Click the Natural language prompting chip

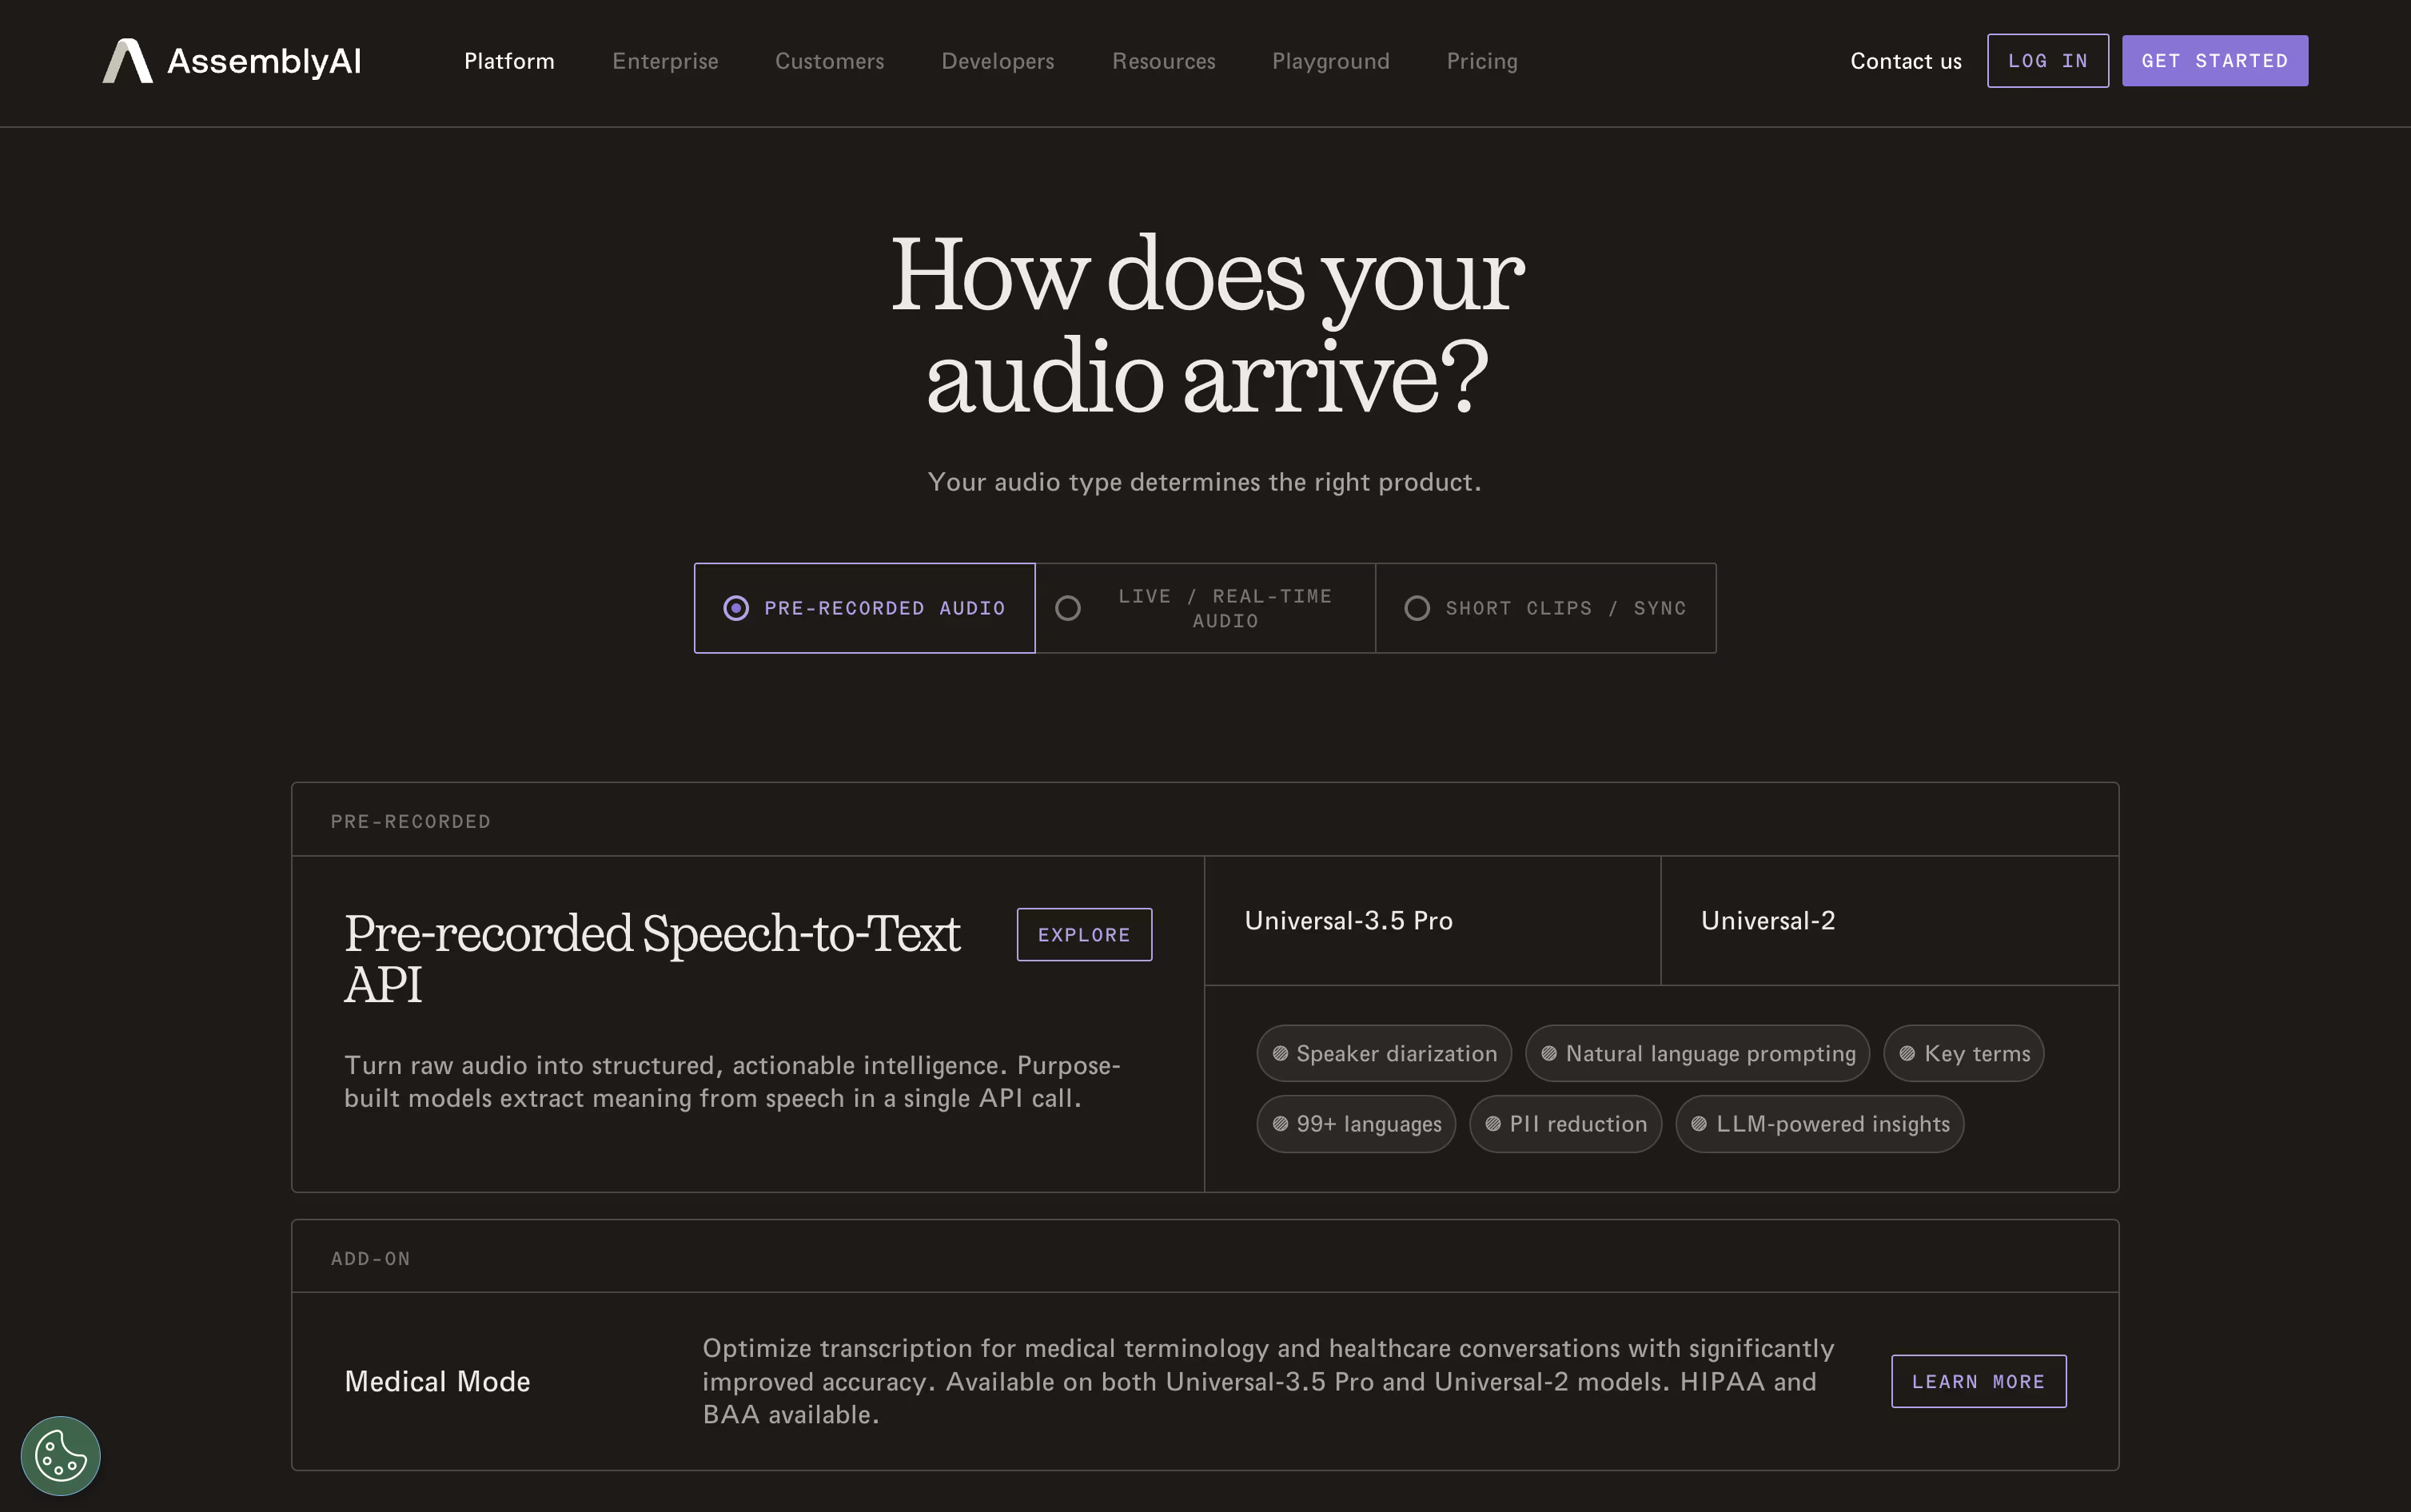click(1697, 1053)
